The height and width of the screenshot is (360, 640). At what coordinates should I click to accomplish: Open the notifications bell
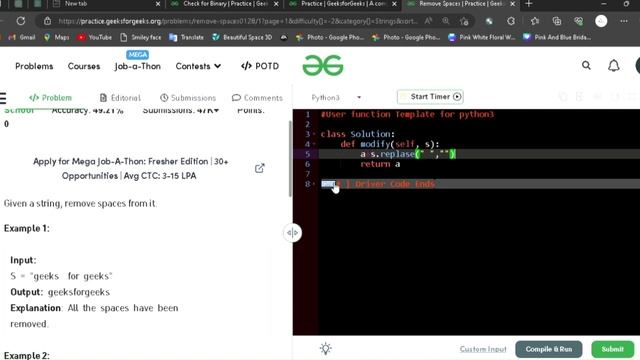pyautogui.click(x=613, y=65)
